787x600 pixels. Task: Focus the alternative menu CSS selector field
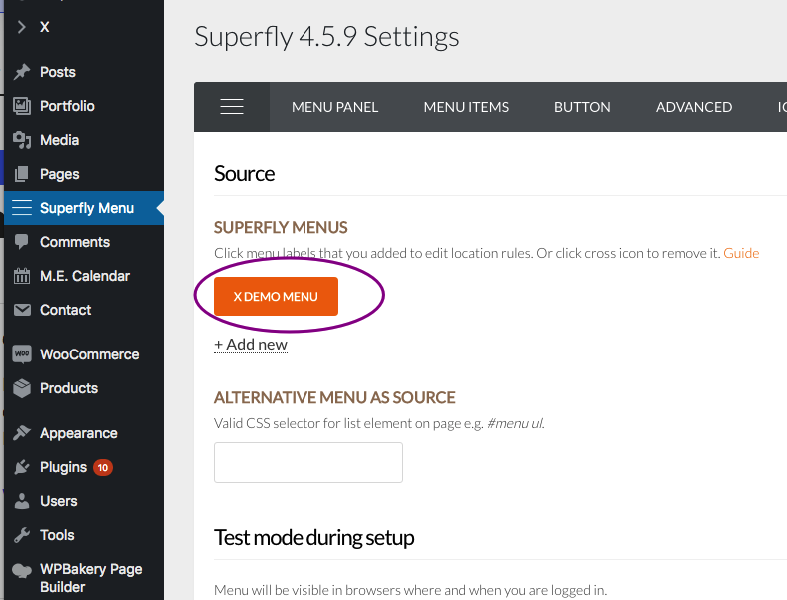308,462
